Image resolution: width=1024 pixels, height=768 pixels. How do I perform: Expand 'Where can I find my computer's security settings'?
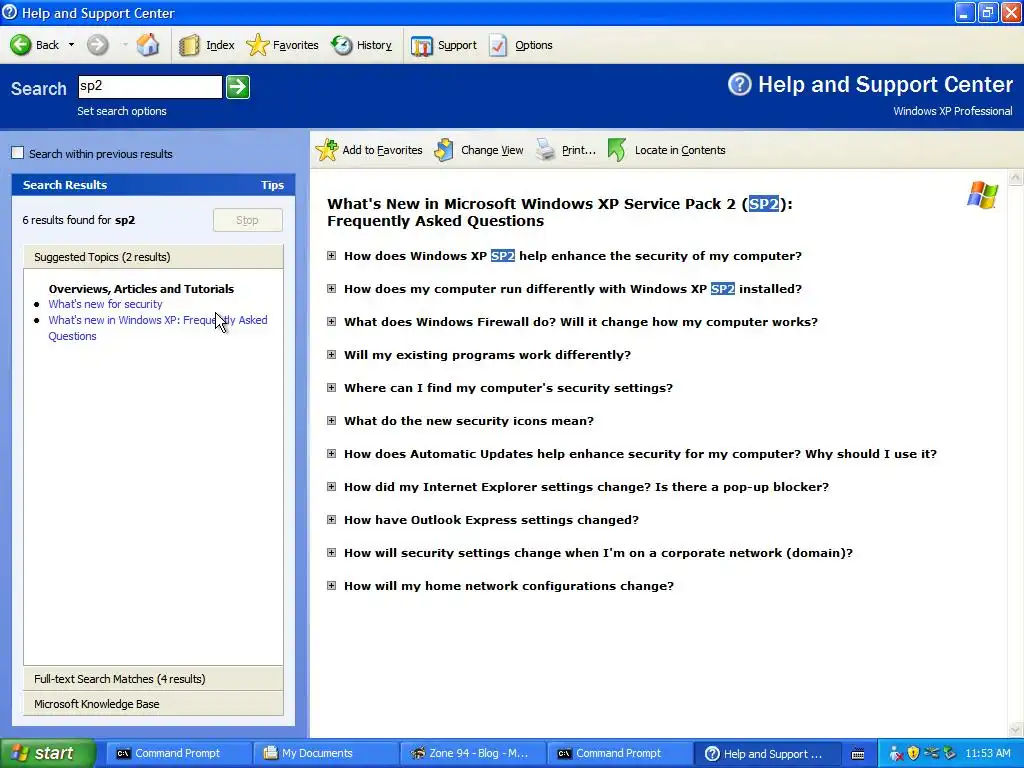(331, 387)
